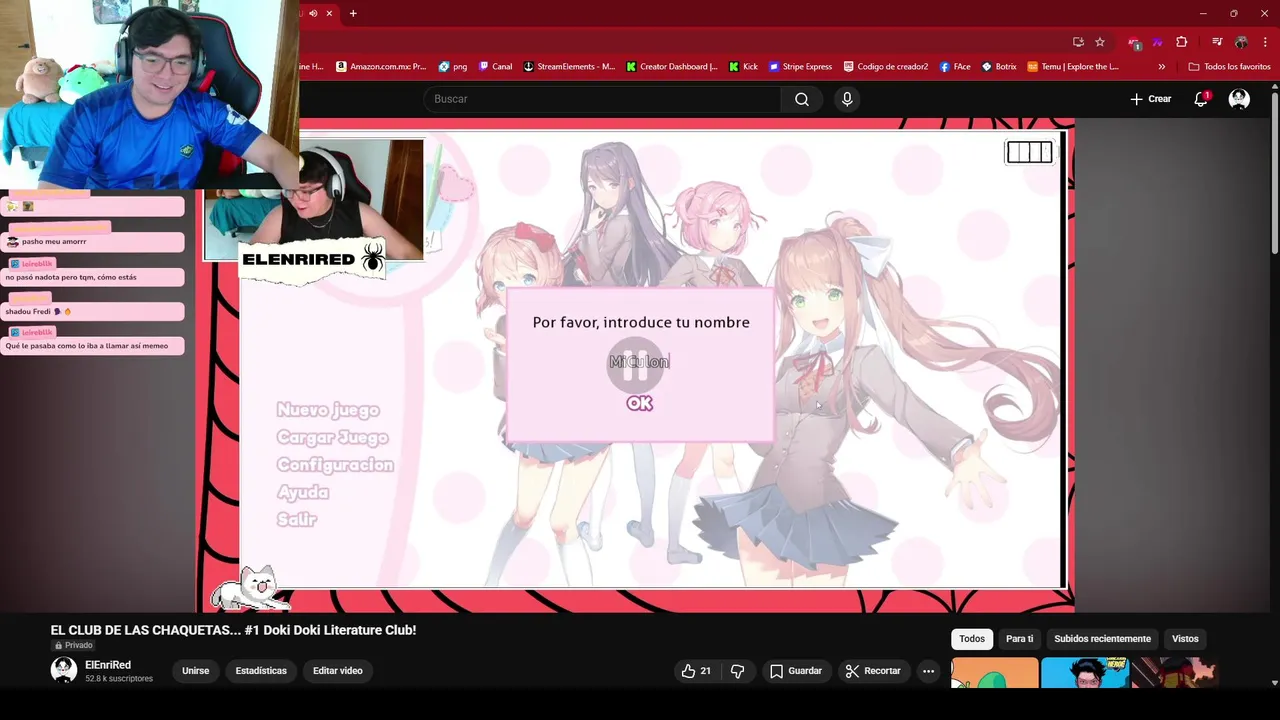The image size is (1280, 720).
Task: Close the current browser tab
Action: [x=329, y=13]
